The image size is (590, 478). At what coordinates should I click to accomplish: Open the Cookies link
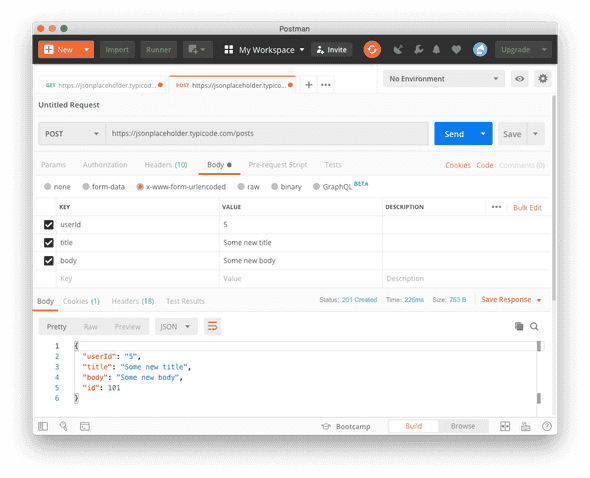pos(458,165)
